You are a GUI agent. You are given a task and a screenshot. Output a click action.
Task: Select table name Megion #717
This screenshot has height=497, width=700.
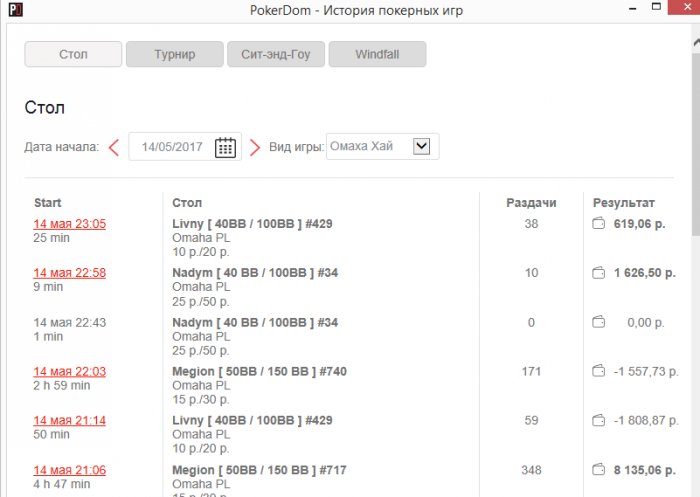point(259,470)
